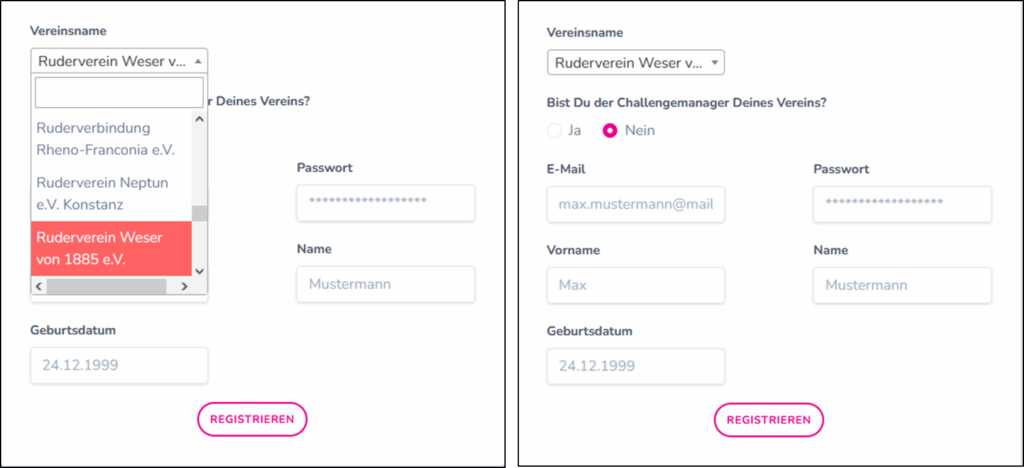Viewport: 1024px width, 468px height.
Task: Click the dropdown horizontal scrollbar track
Action: (110, 287)
